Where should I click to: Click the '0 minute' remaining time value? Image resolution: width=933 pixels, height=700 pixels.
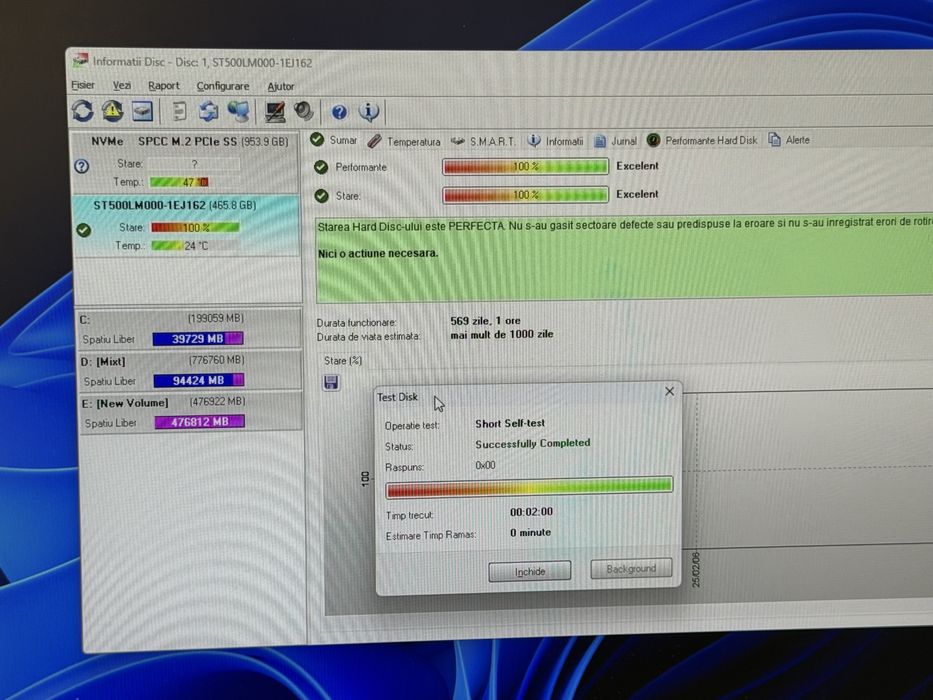point(530,533)
